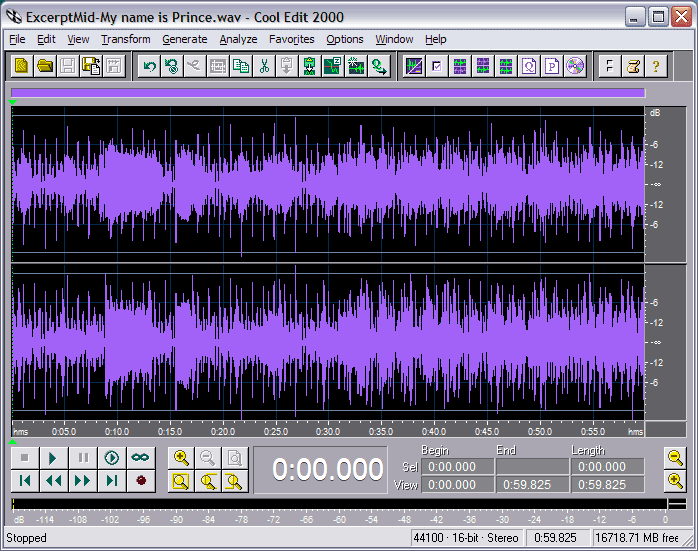
Task: Click the scissors Cut icon
Action: tap(264, 67)
